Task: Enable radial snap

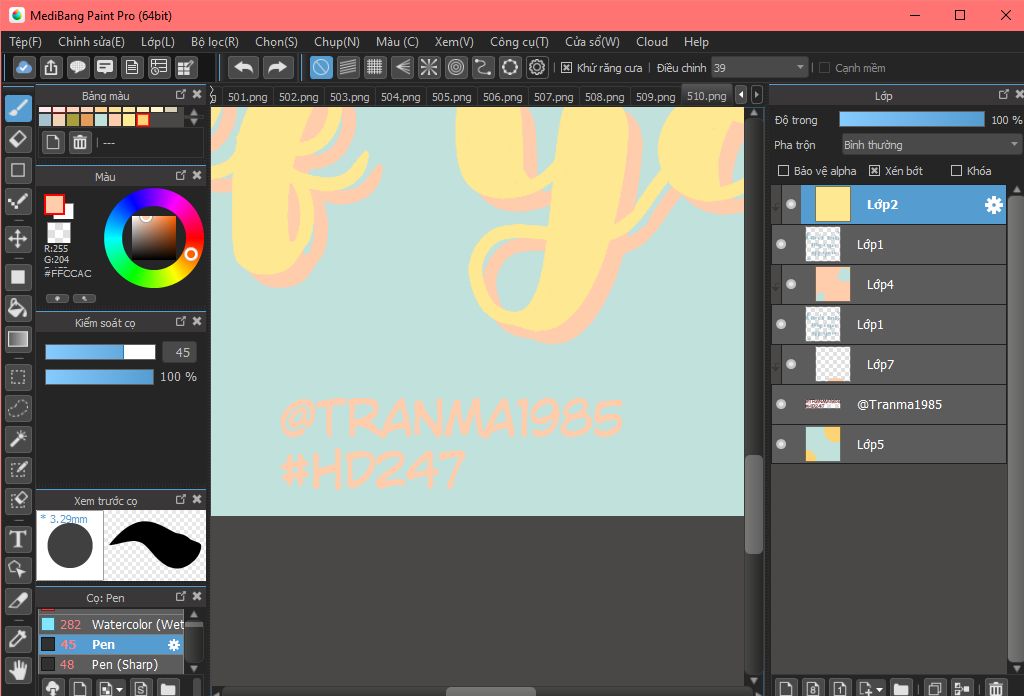Action: [x=429, y=67]
